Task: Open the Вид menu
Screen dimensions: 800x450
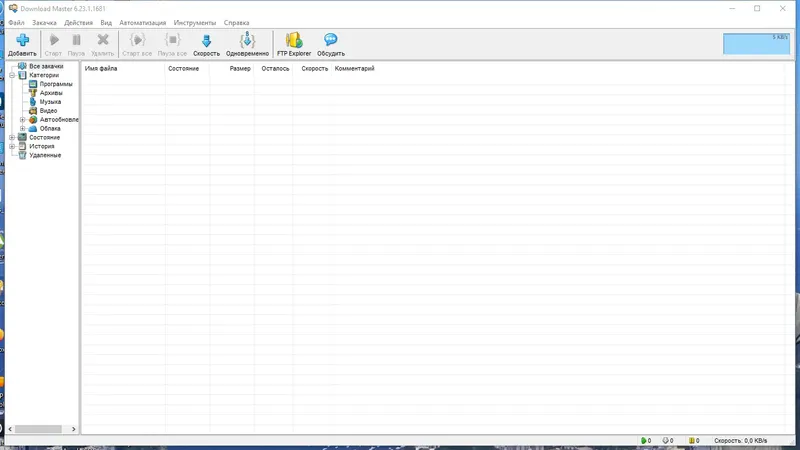Action: [106, 23]
